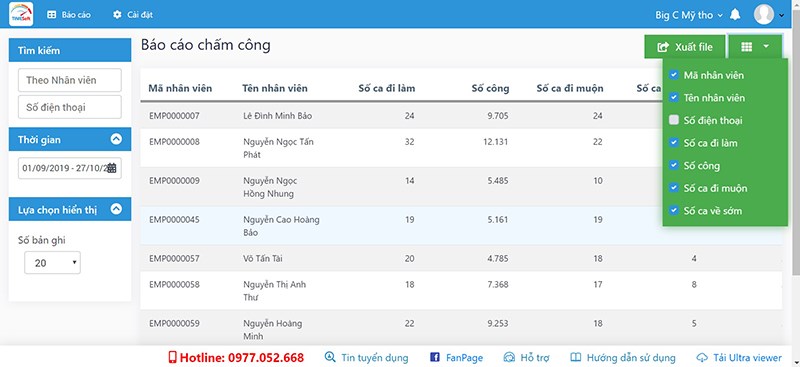Viewport: 800px width, 367px height.
Task: Click the name Võ Tấn Tài
Action: pyautogui.click(x=263, y=259)
